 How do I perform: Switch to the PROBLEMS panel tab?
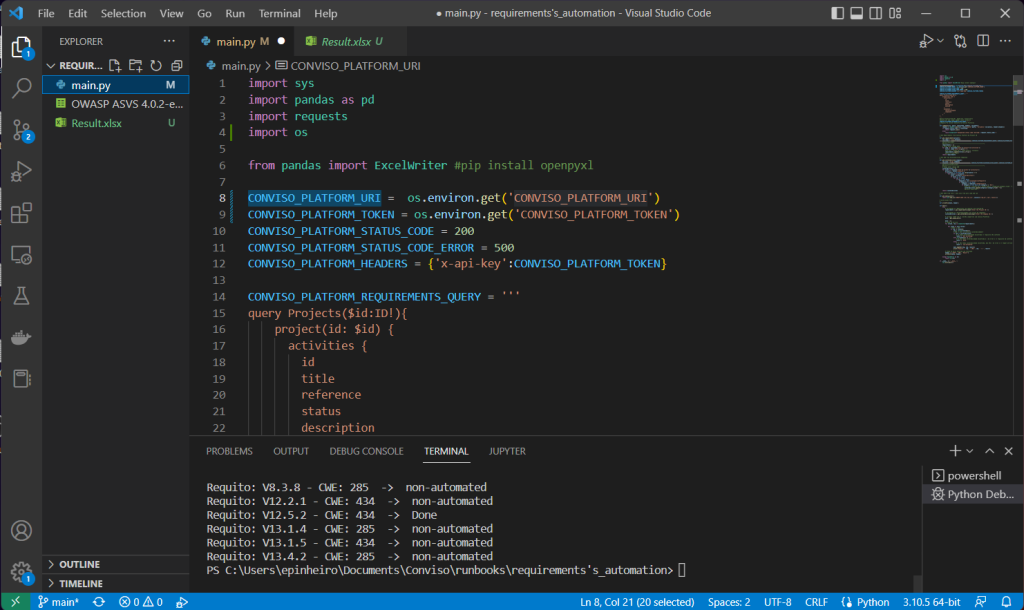coord(229,451)
